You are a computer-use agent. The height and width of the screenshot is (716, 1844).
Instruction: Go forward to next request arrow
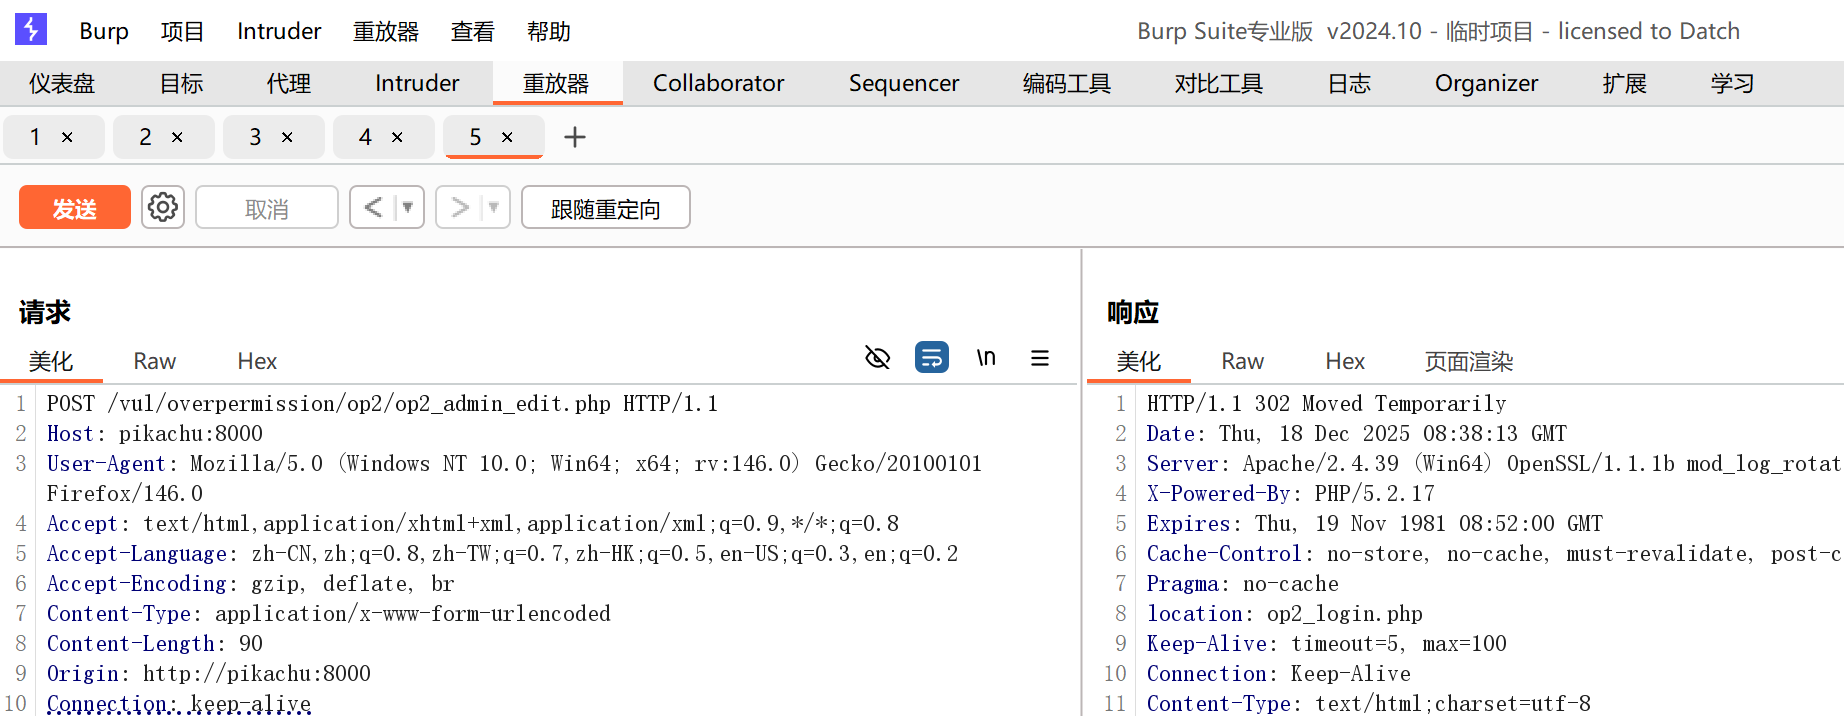click(x=459, y=208)
